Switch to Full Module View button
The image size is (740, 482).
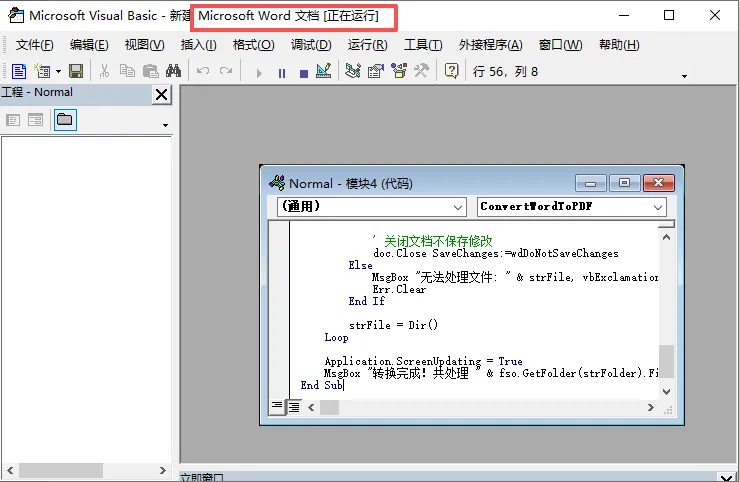tap(294, 406)
